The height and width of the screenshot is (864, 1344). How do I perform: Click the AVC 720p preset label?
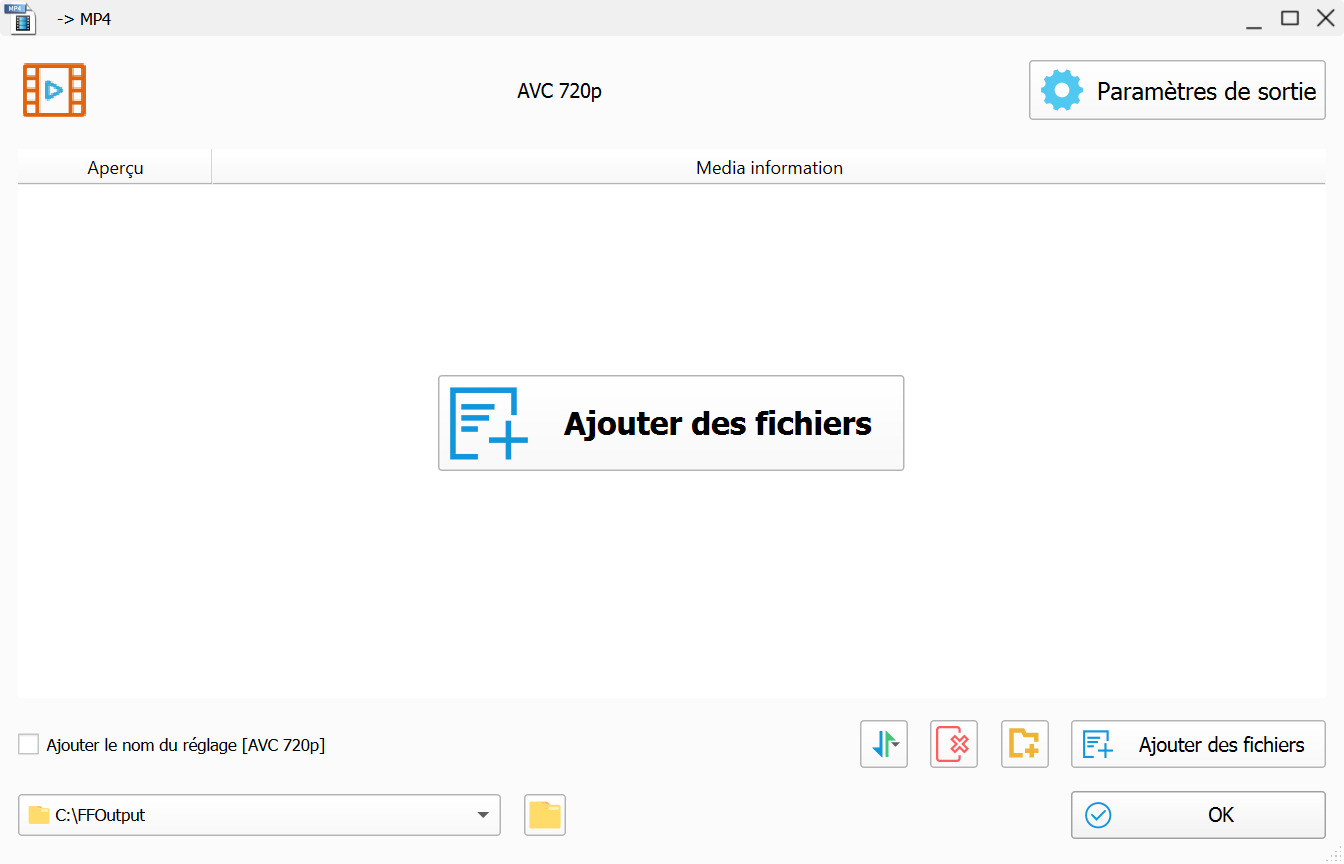[x=559, y=91]
